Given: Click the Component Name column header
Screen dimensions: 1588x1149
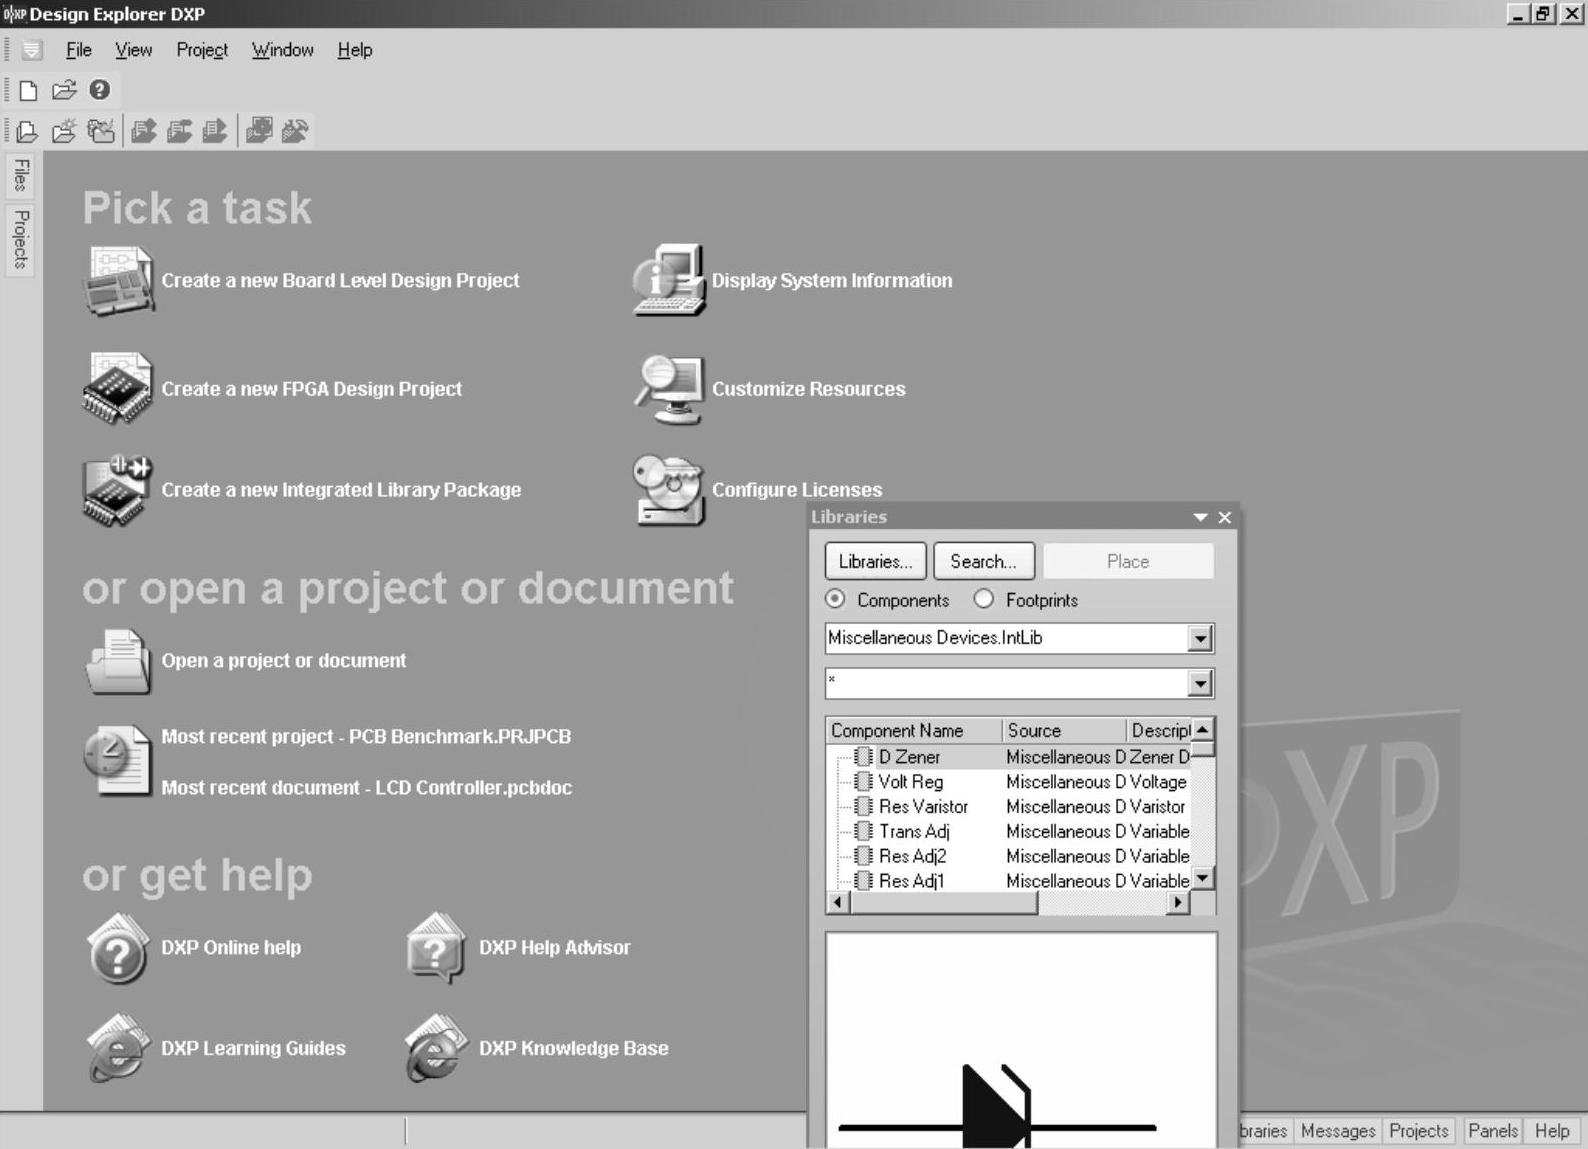Looking at the screenshot, I should 914,731.
